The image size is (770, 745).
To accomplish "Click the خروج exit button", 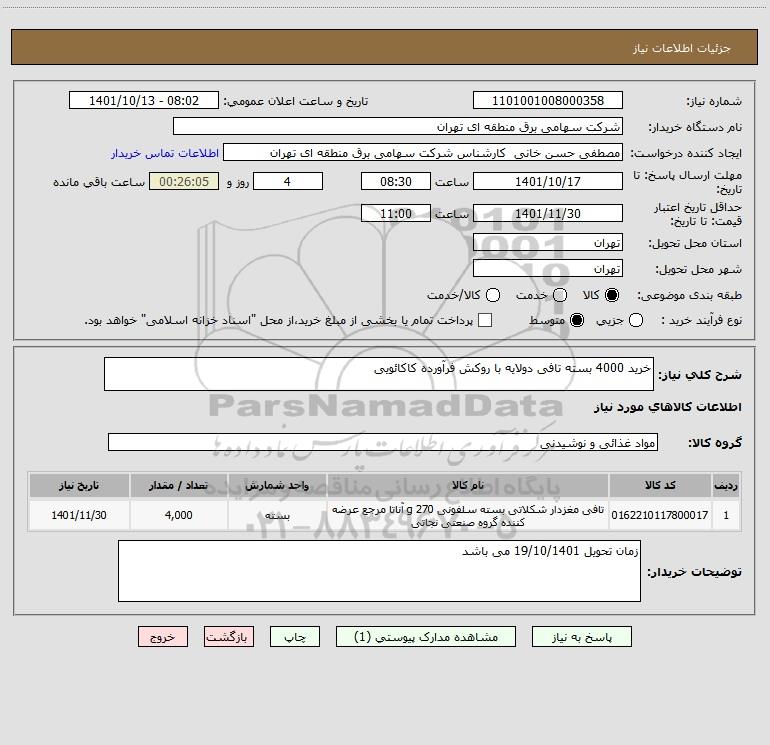I will (x=163, y=636).
